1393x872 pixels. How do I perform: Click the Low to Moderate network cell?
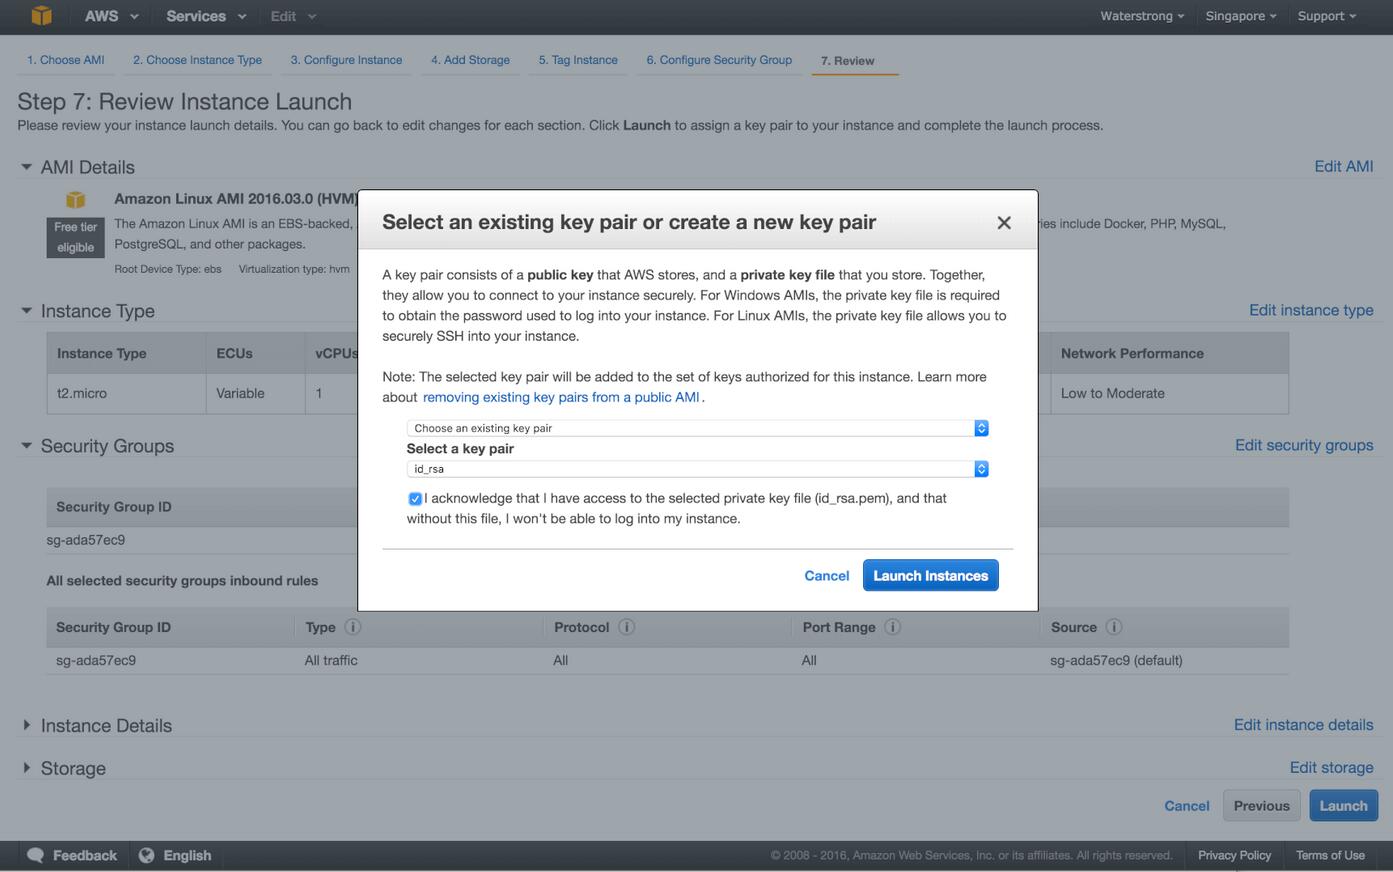click(1169, 394)
